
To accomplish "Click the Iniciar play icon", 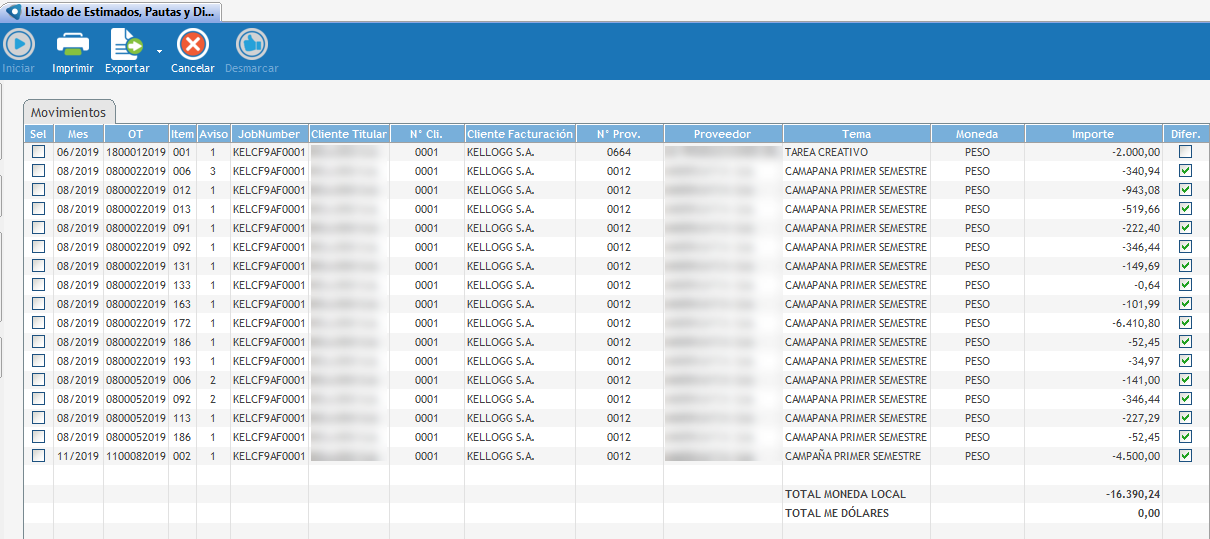I will tap(19, 44).
